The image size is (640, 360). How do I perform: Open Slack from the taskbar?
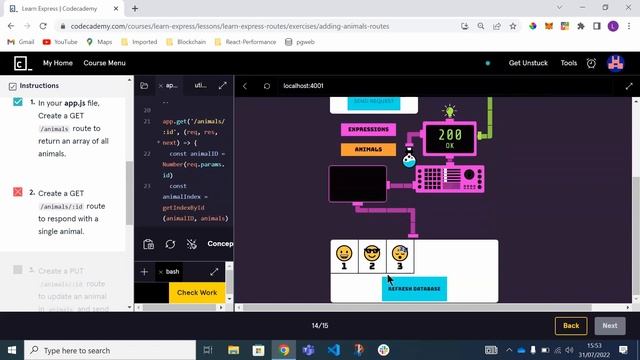point(383,350)
